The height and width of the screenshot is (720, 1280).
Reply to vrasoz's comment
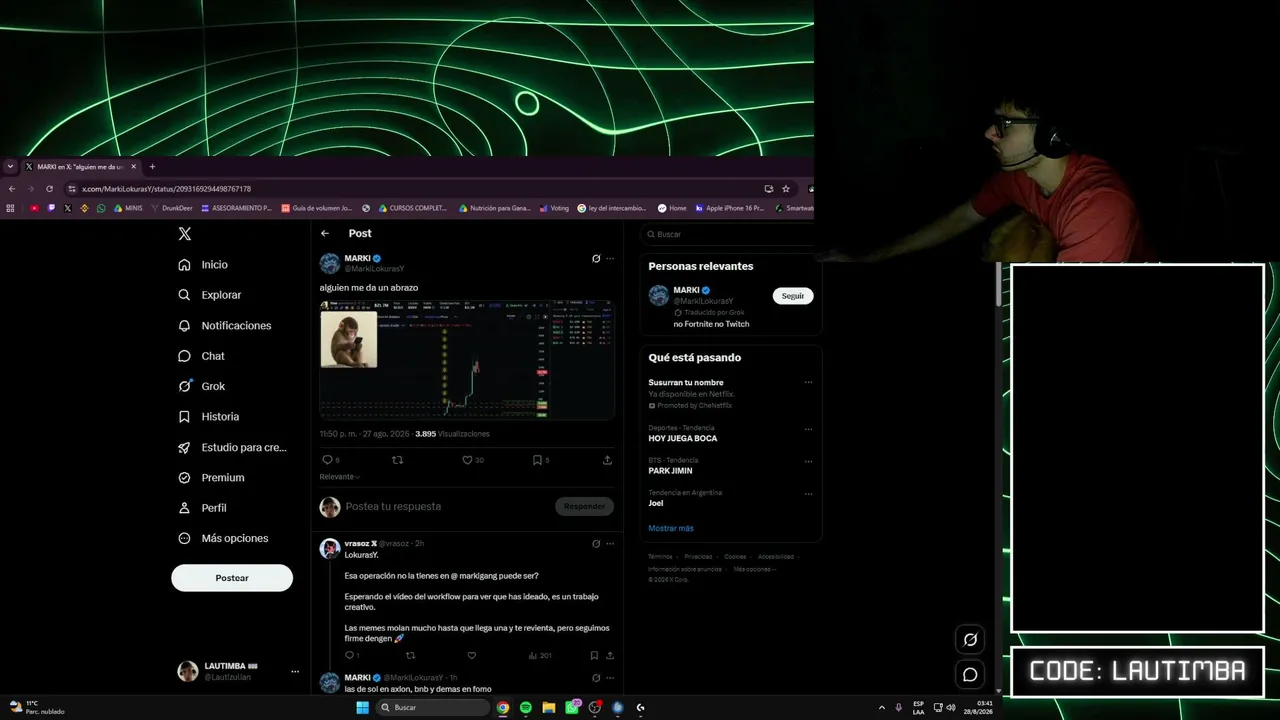351,656
